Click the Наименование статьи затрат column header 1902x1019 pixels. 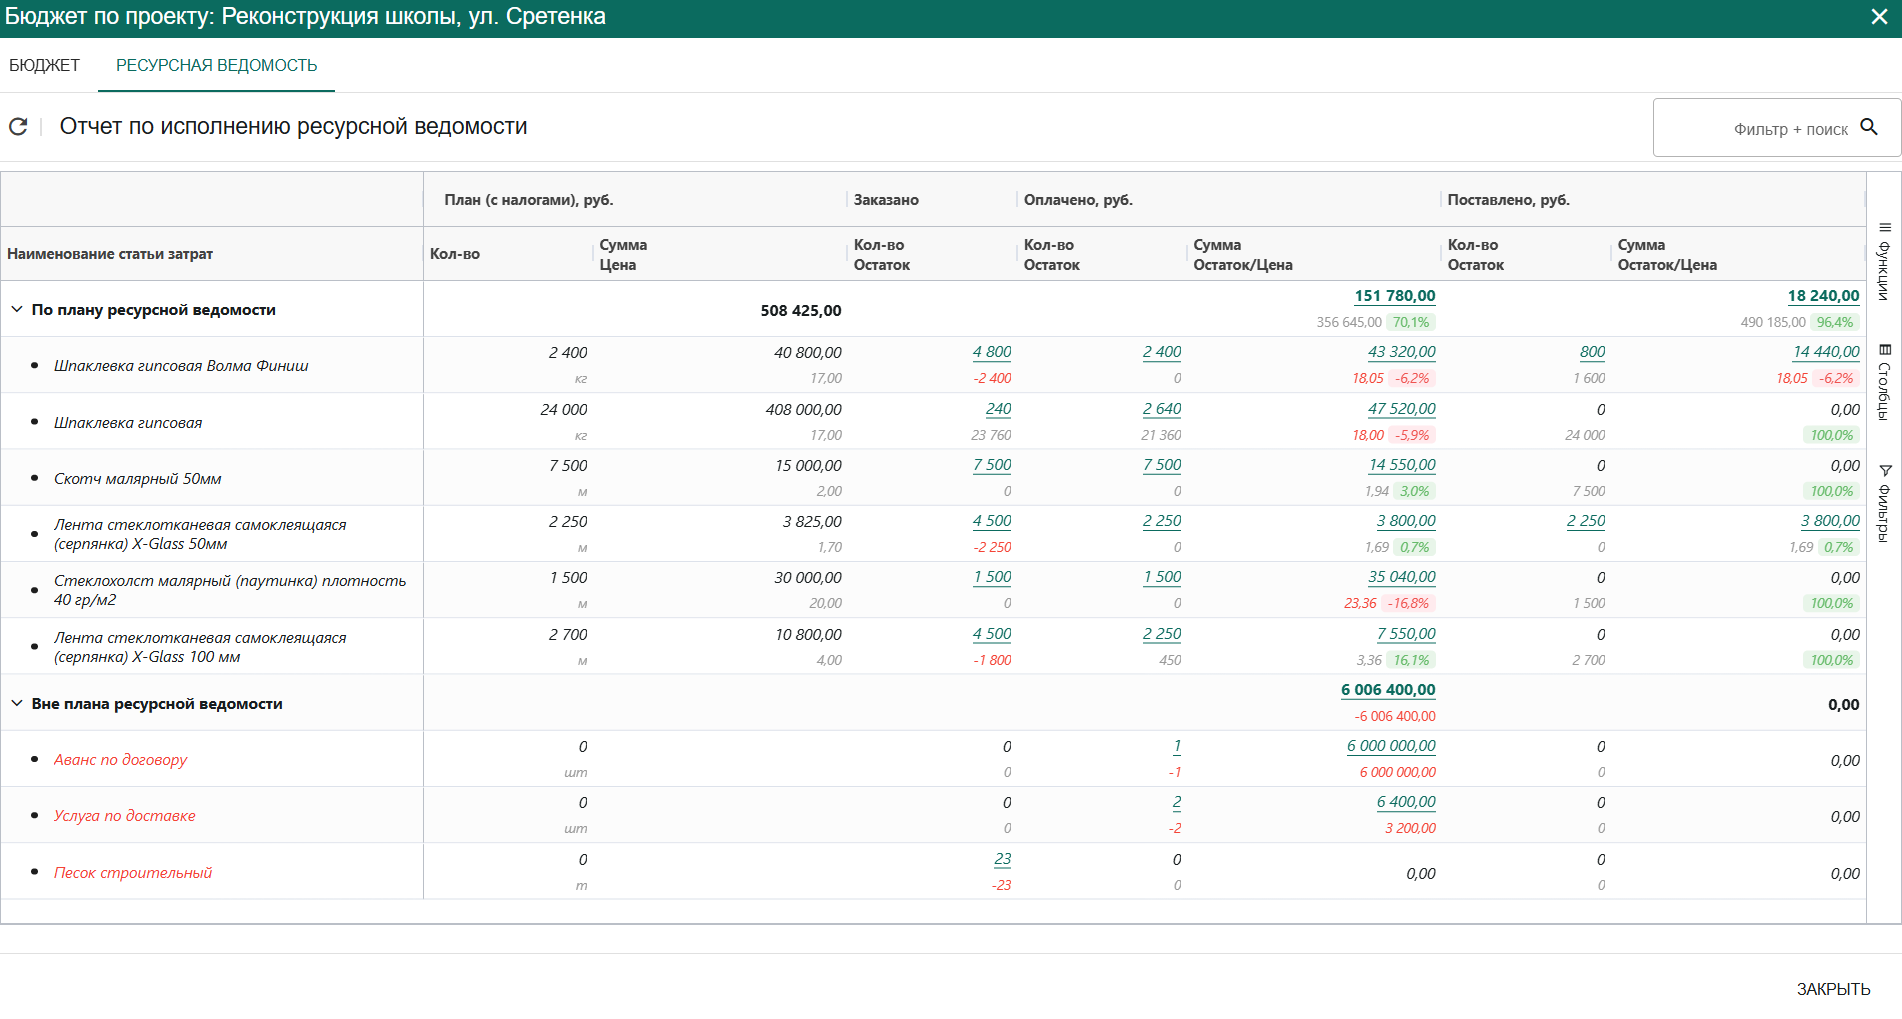110,254
